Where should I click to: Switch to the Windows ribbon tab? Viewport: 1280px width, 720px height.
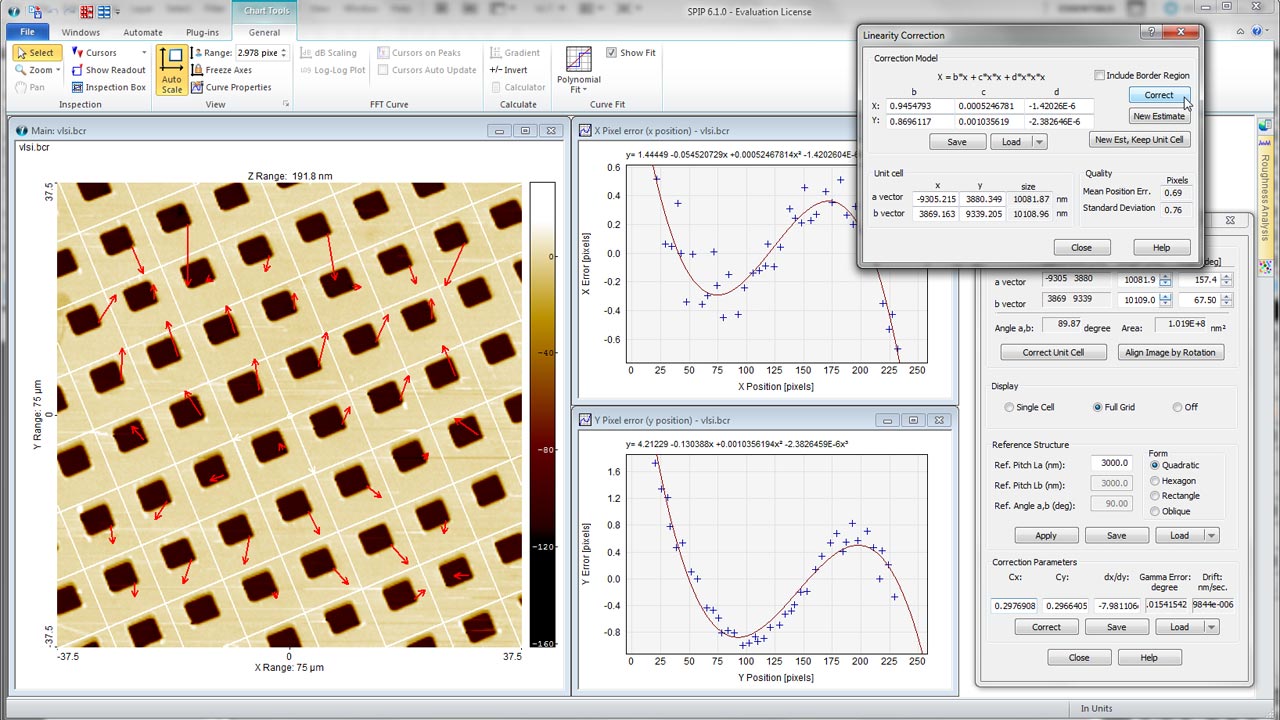tap(81, 32)
